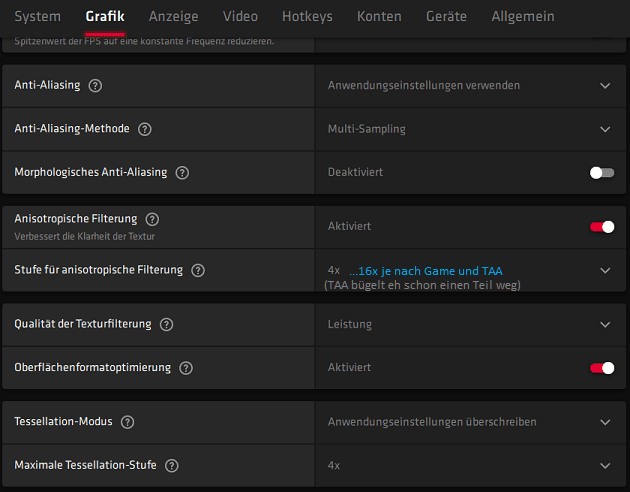
Task: Open the Konten tab
Action: (x=379, y=16)
